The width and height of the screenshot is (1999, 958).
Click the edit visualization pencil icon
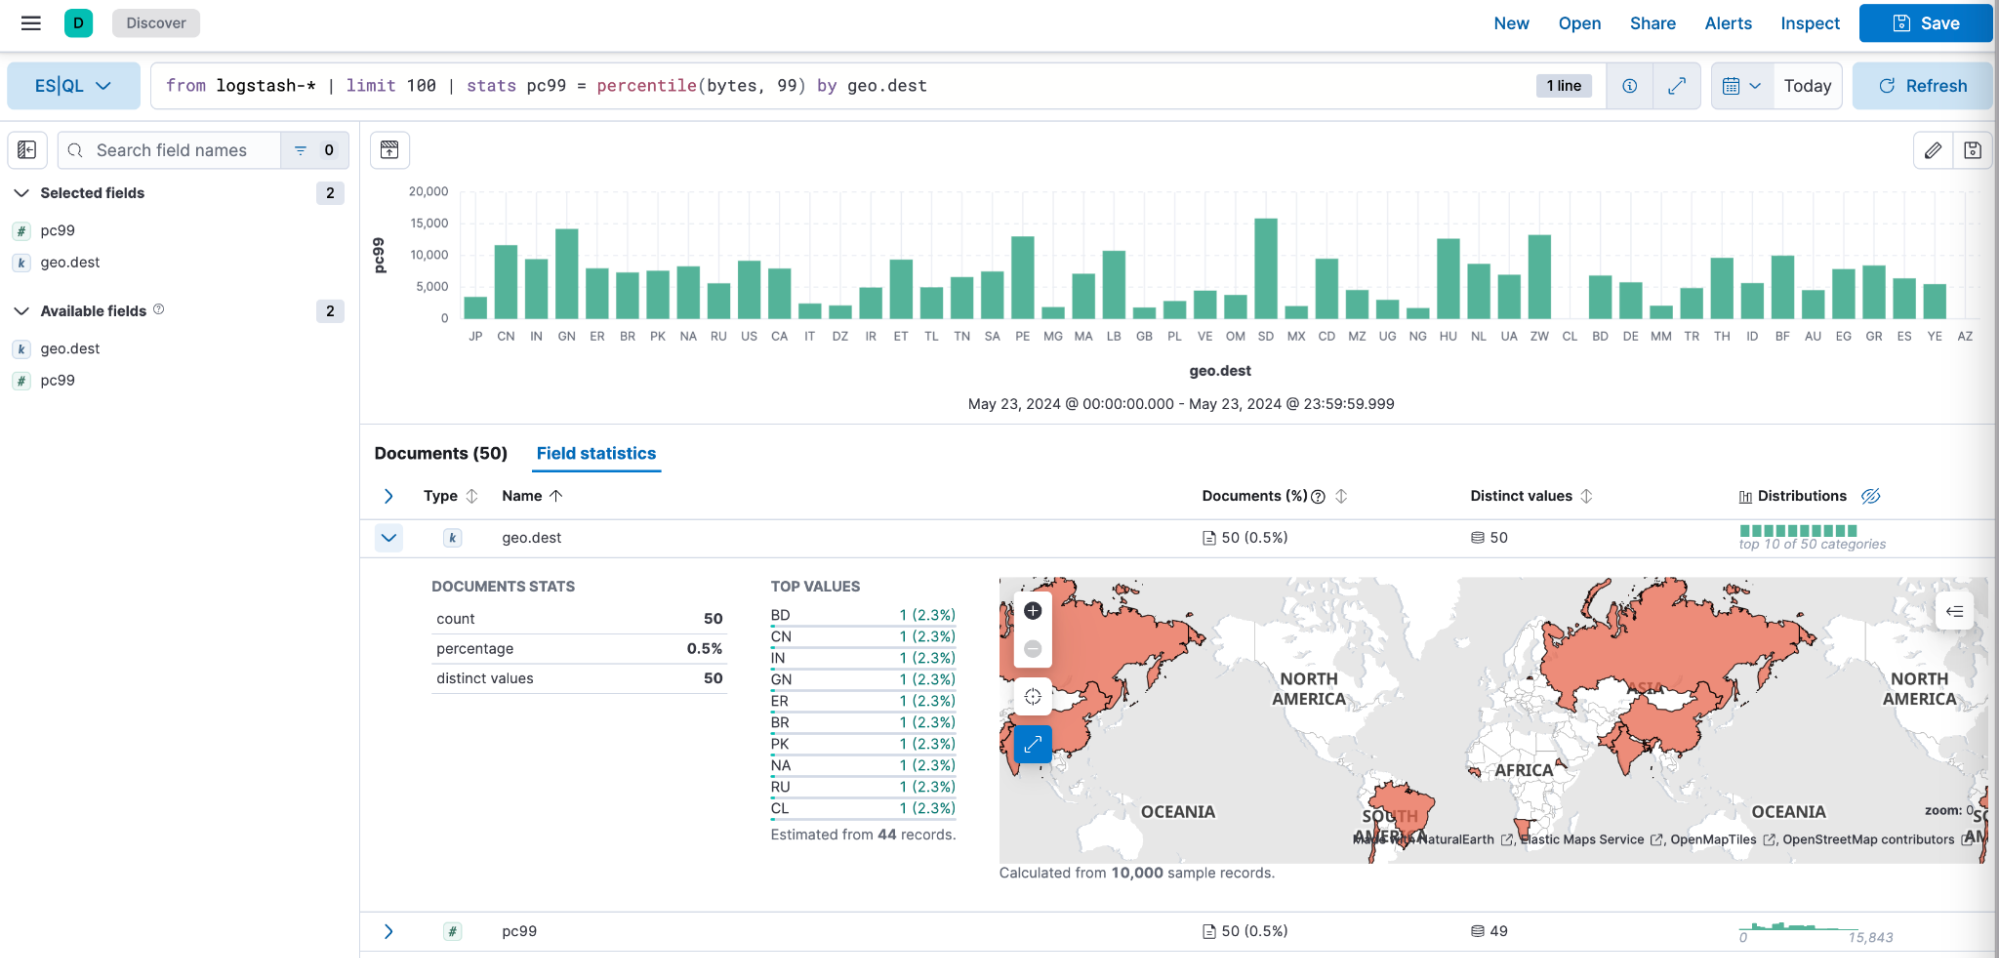pyautogui.click(x=1933, y=150)
